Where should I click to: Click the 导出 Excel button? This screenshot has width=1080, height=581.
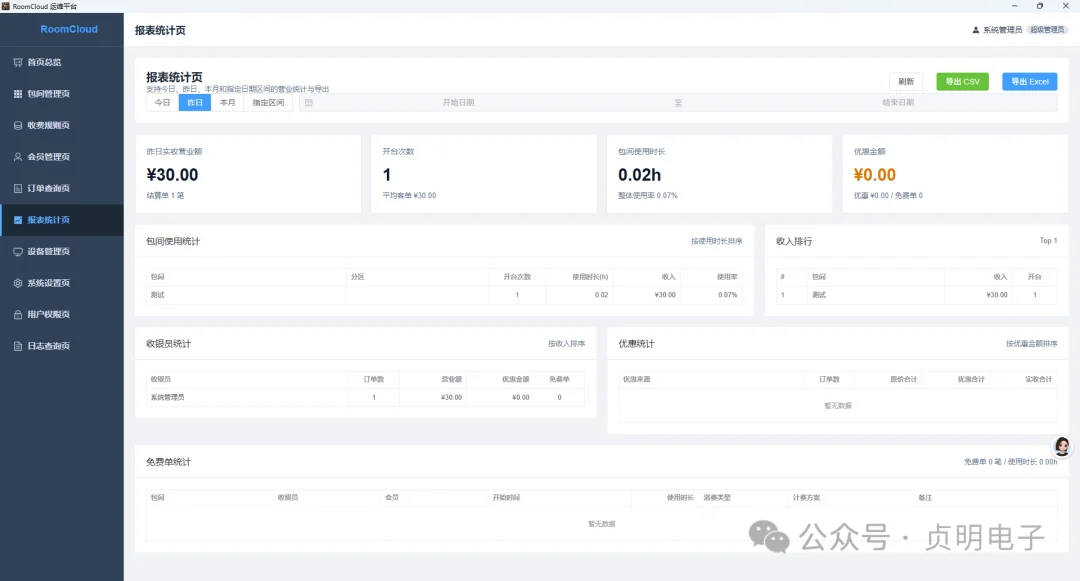click(1030, 81)
